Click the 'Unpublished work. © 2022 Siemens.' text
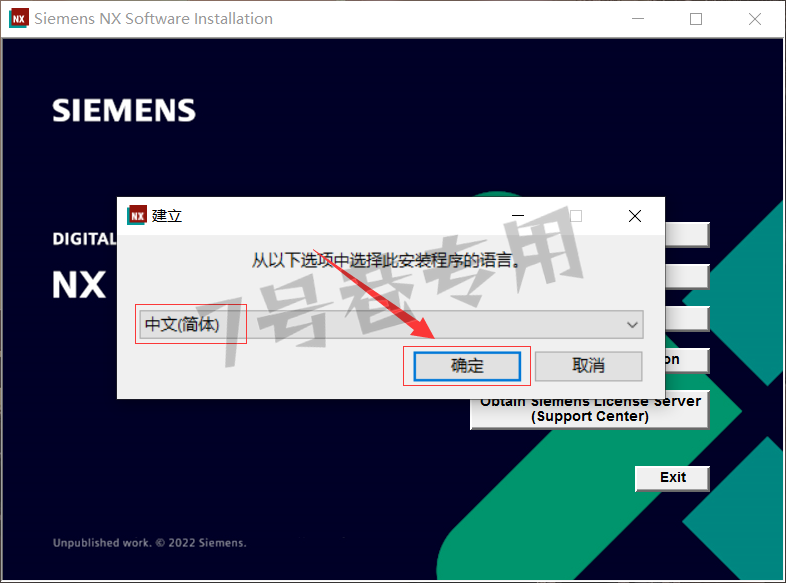This screenshot has width=786, height=583. [x=149, y=543]
